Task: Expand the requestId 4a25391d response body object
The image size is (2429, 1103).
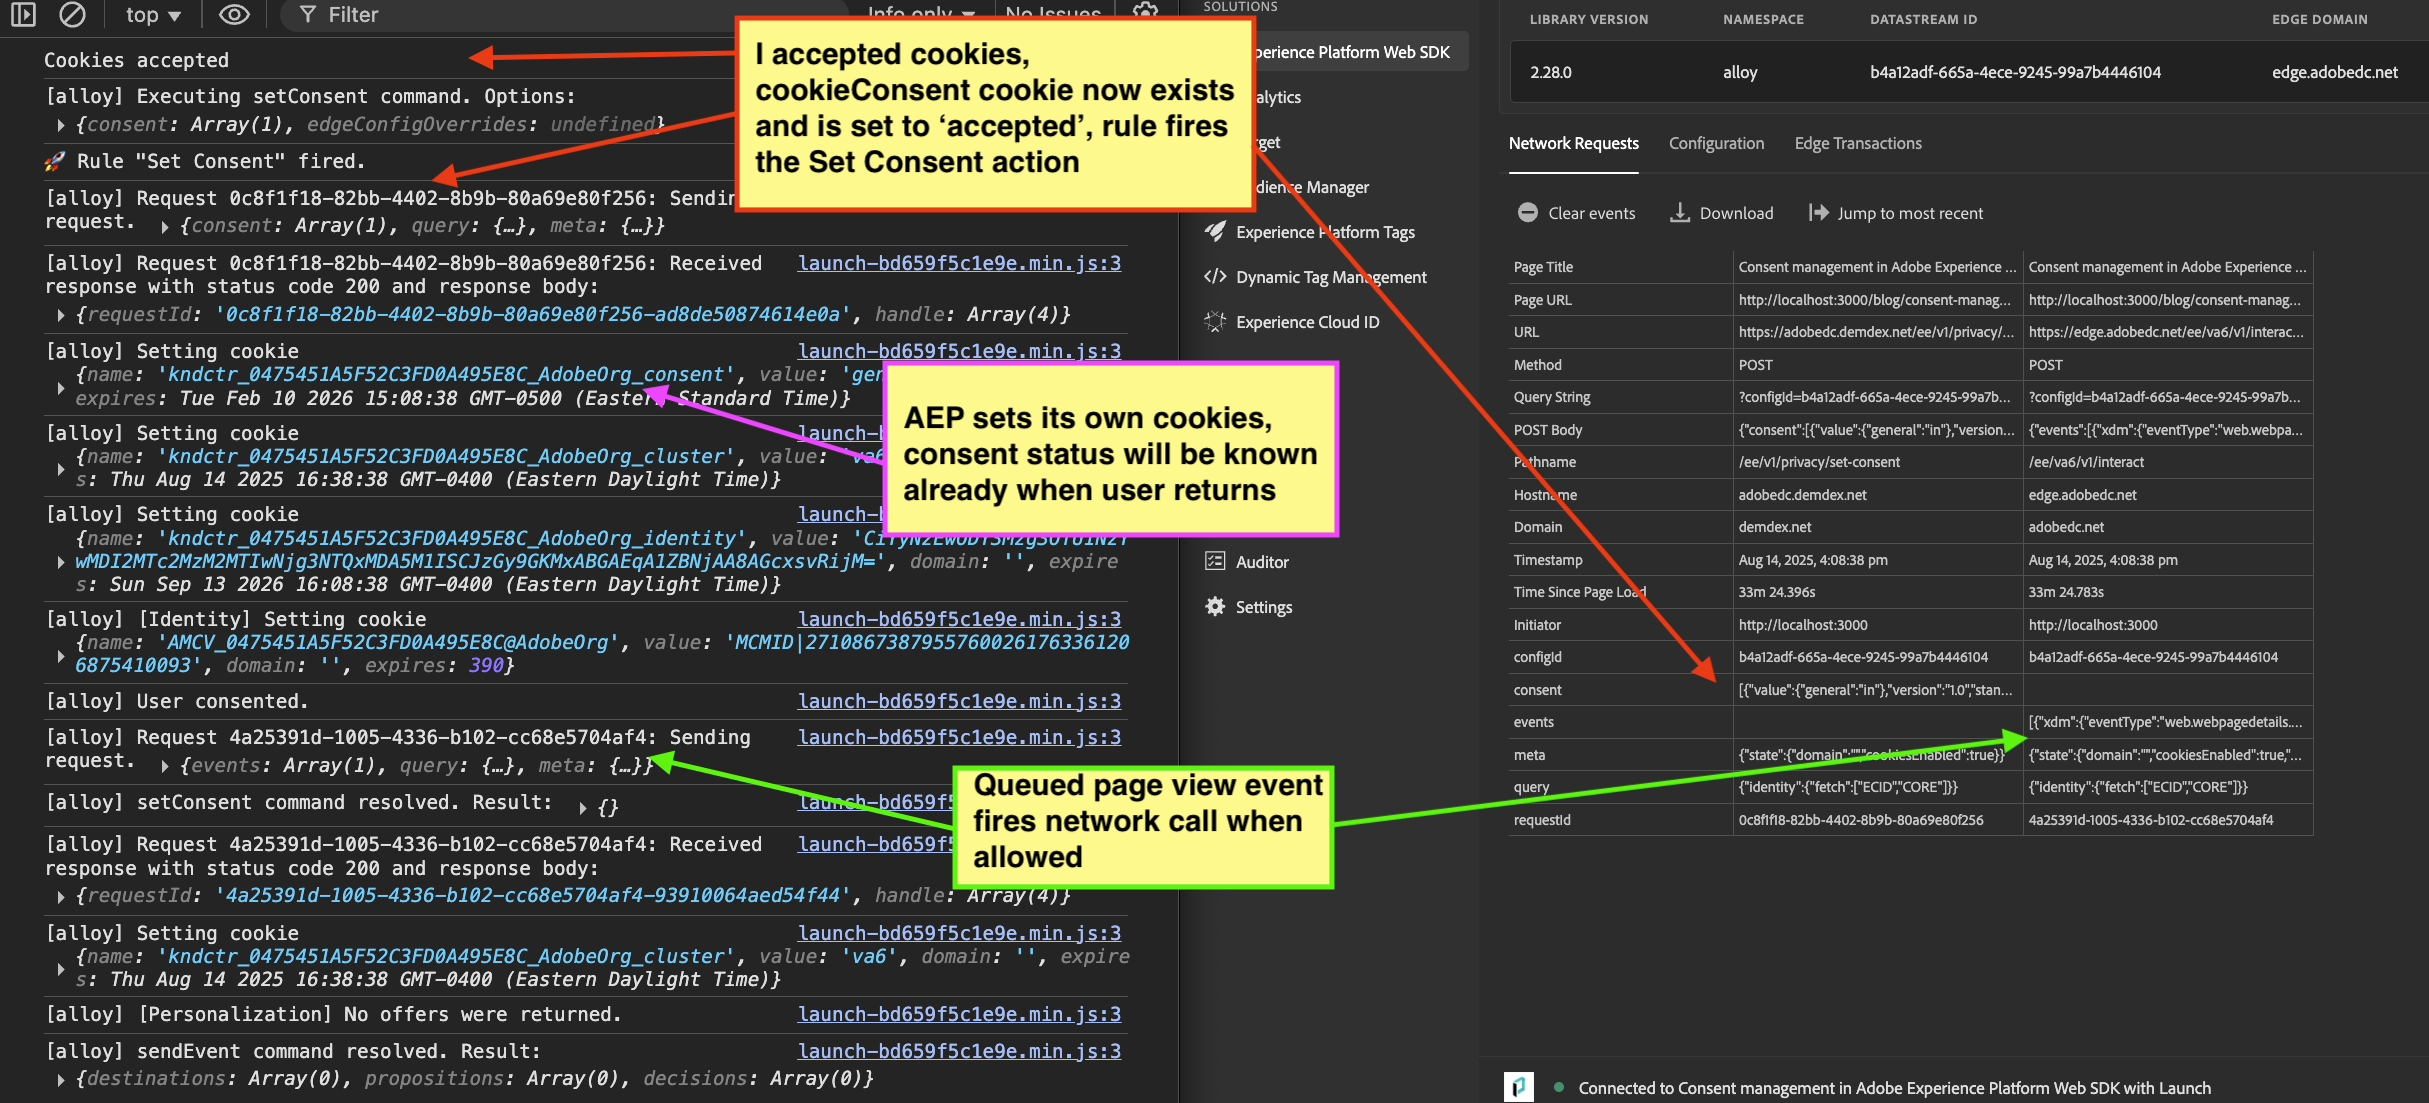Action: [x=61, y=896]
